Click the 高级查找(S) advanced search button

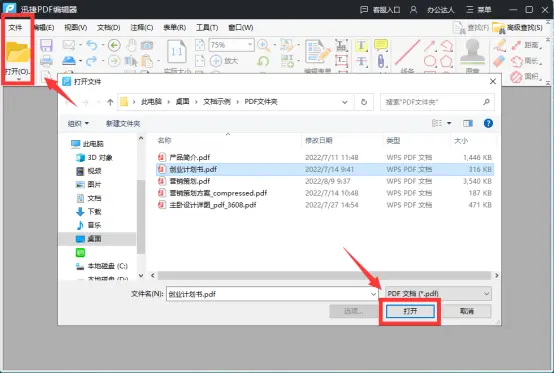click(x=518, y=28)
